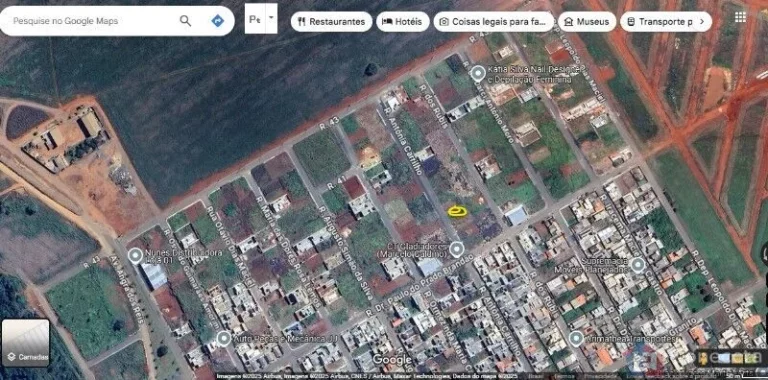Select the Auto Peças e Mecânica JJ pin
Screen dimensions: 768x380
pos(224,338)
